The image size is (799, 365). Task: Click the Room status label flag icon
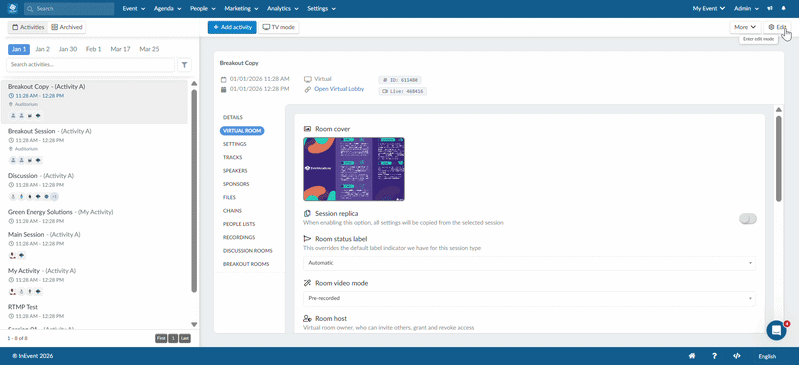pyautogui.click(x=307, y=239)
